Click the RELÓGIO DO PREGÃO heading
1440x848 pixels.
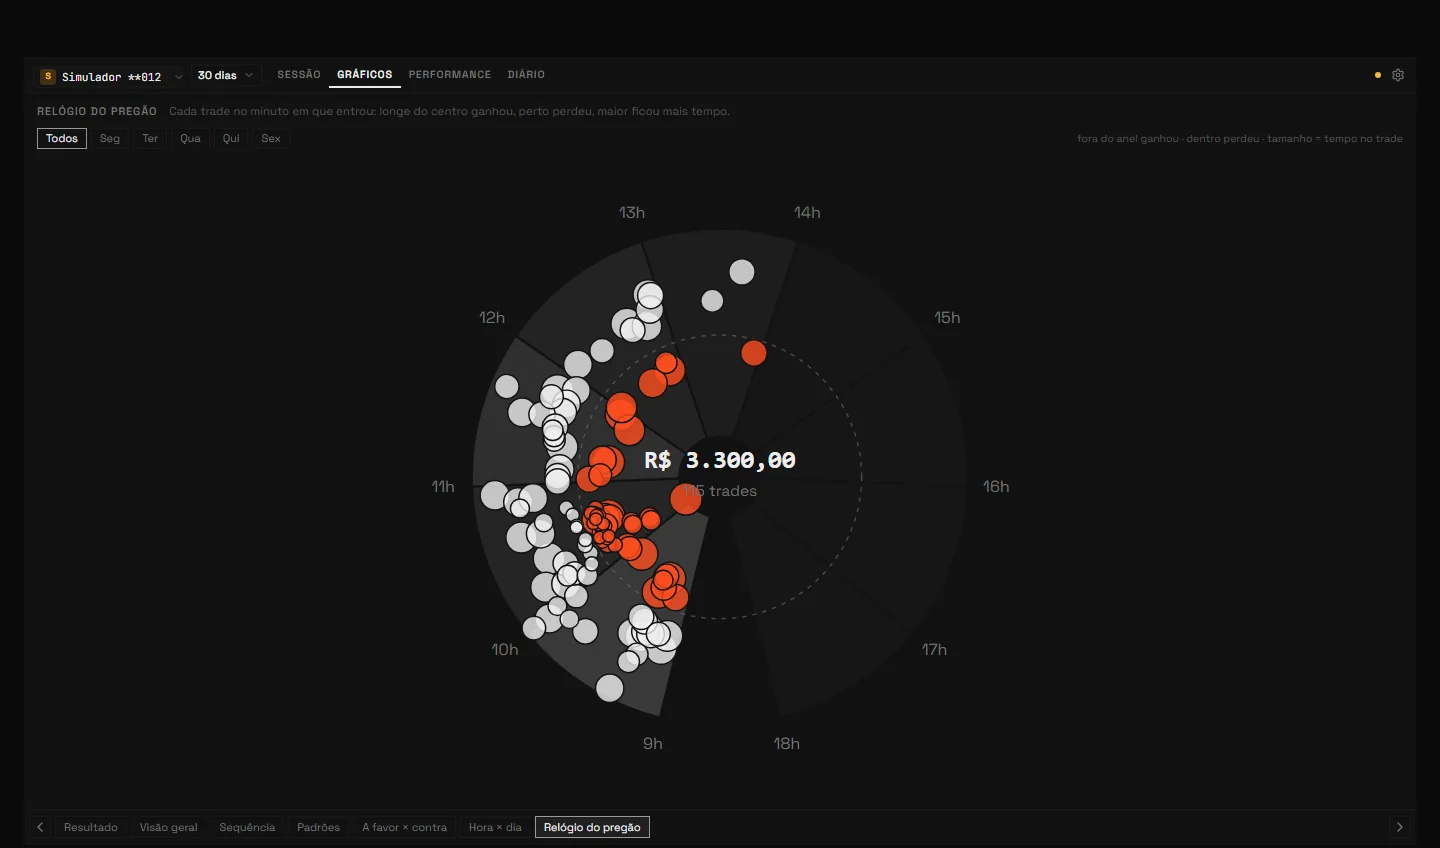97,111
